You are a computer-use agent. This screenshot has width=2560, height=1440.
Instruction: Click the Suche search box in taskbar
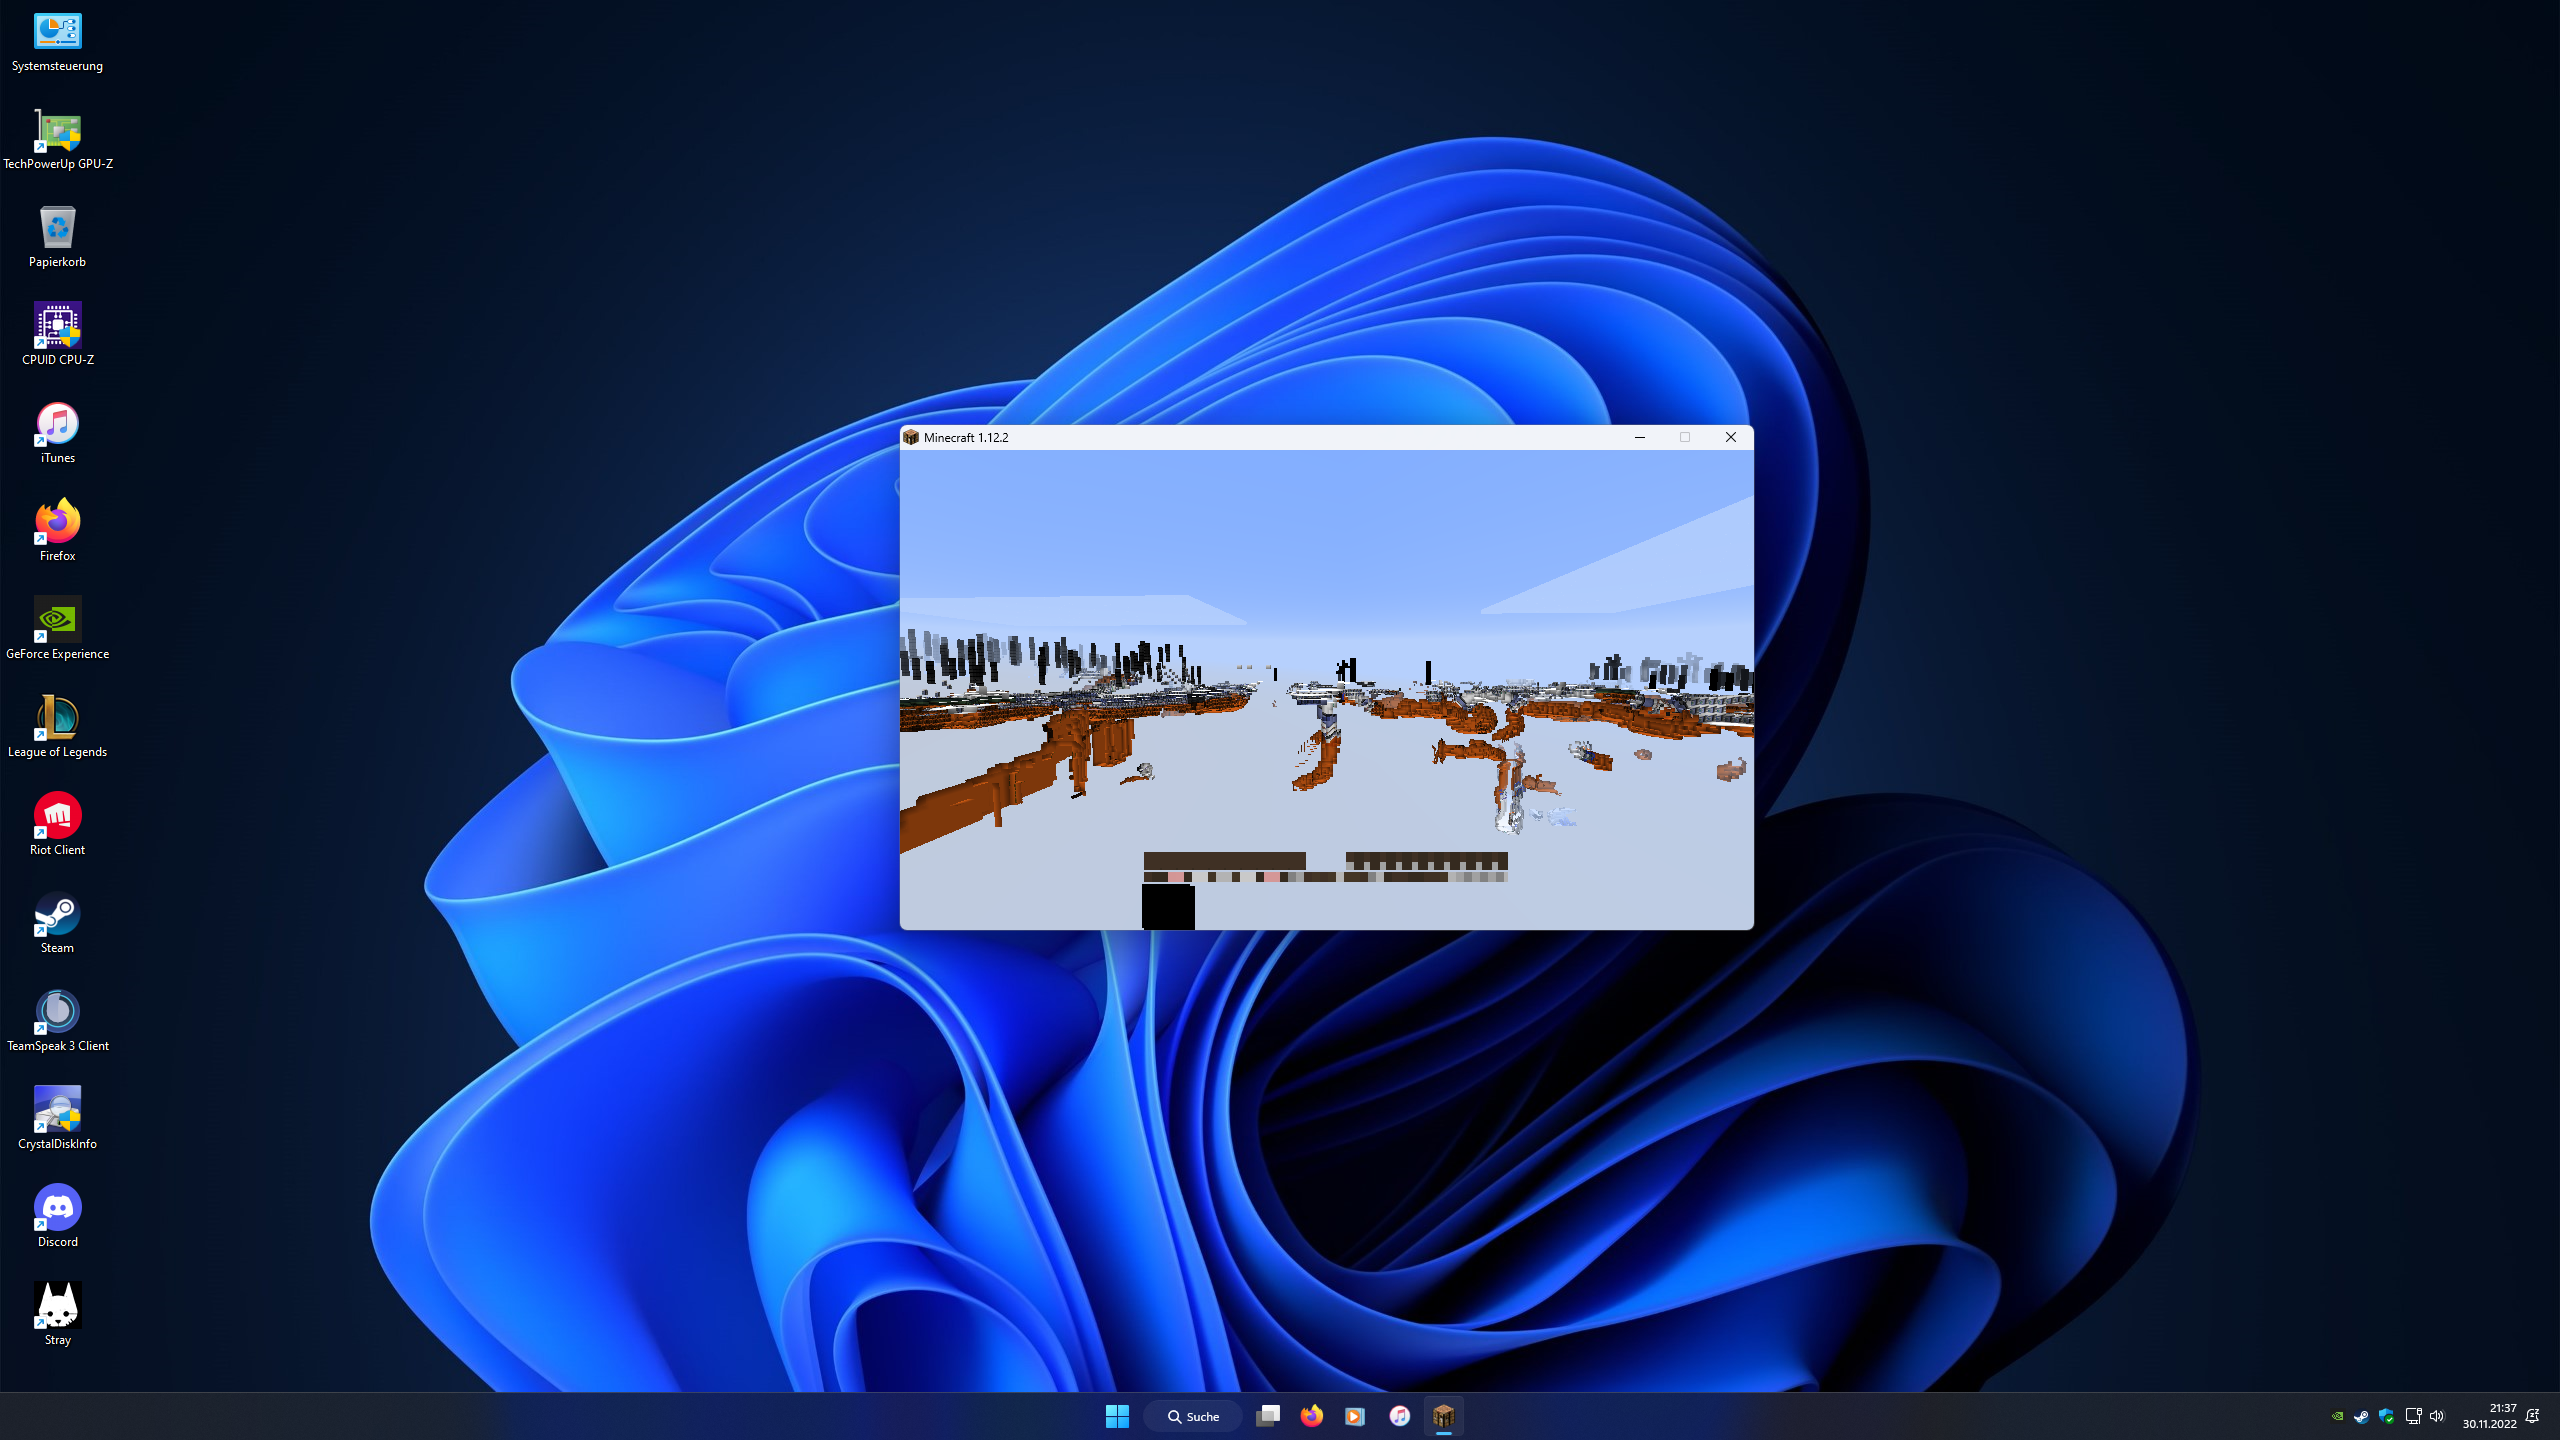point(1193,1416)
